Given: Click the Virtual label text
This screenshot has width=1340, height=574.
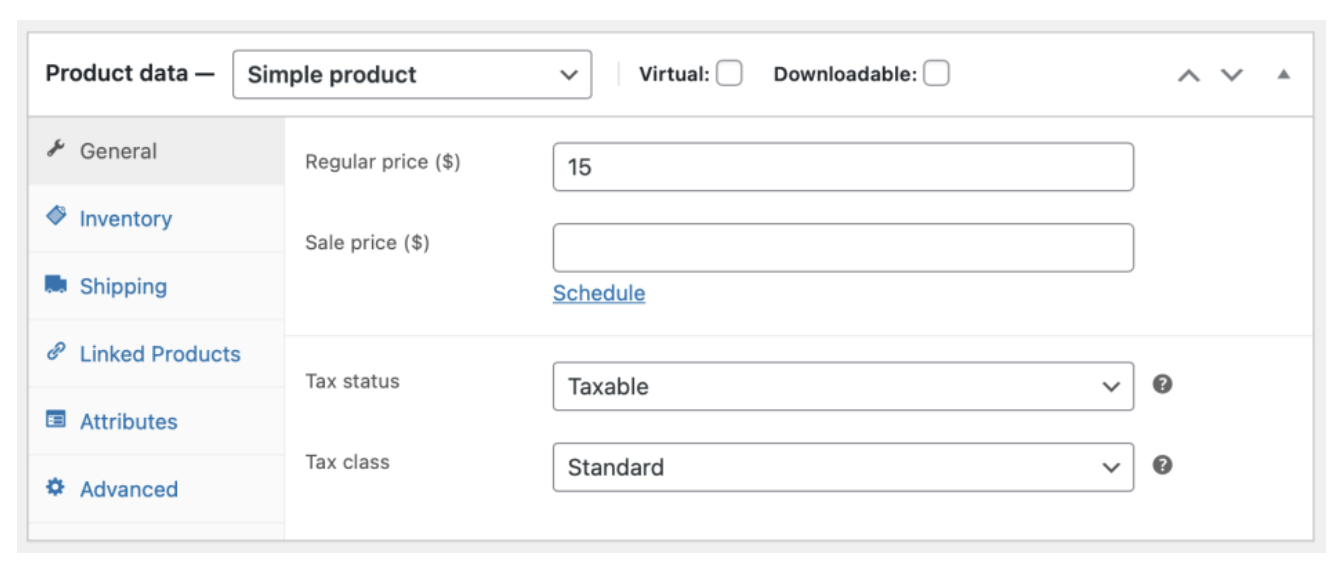Looking at the screenshot, I should pos(674,74).
